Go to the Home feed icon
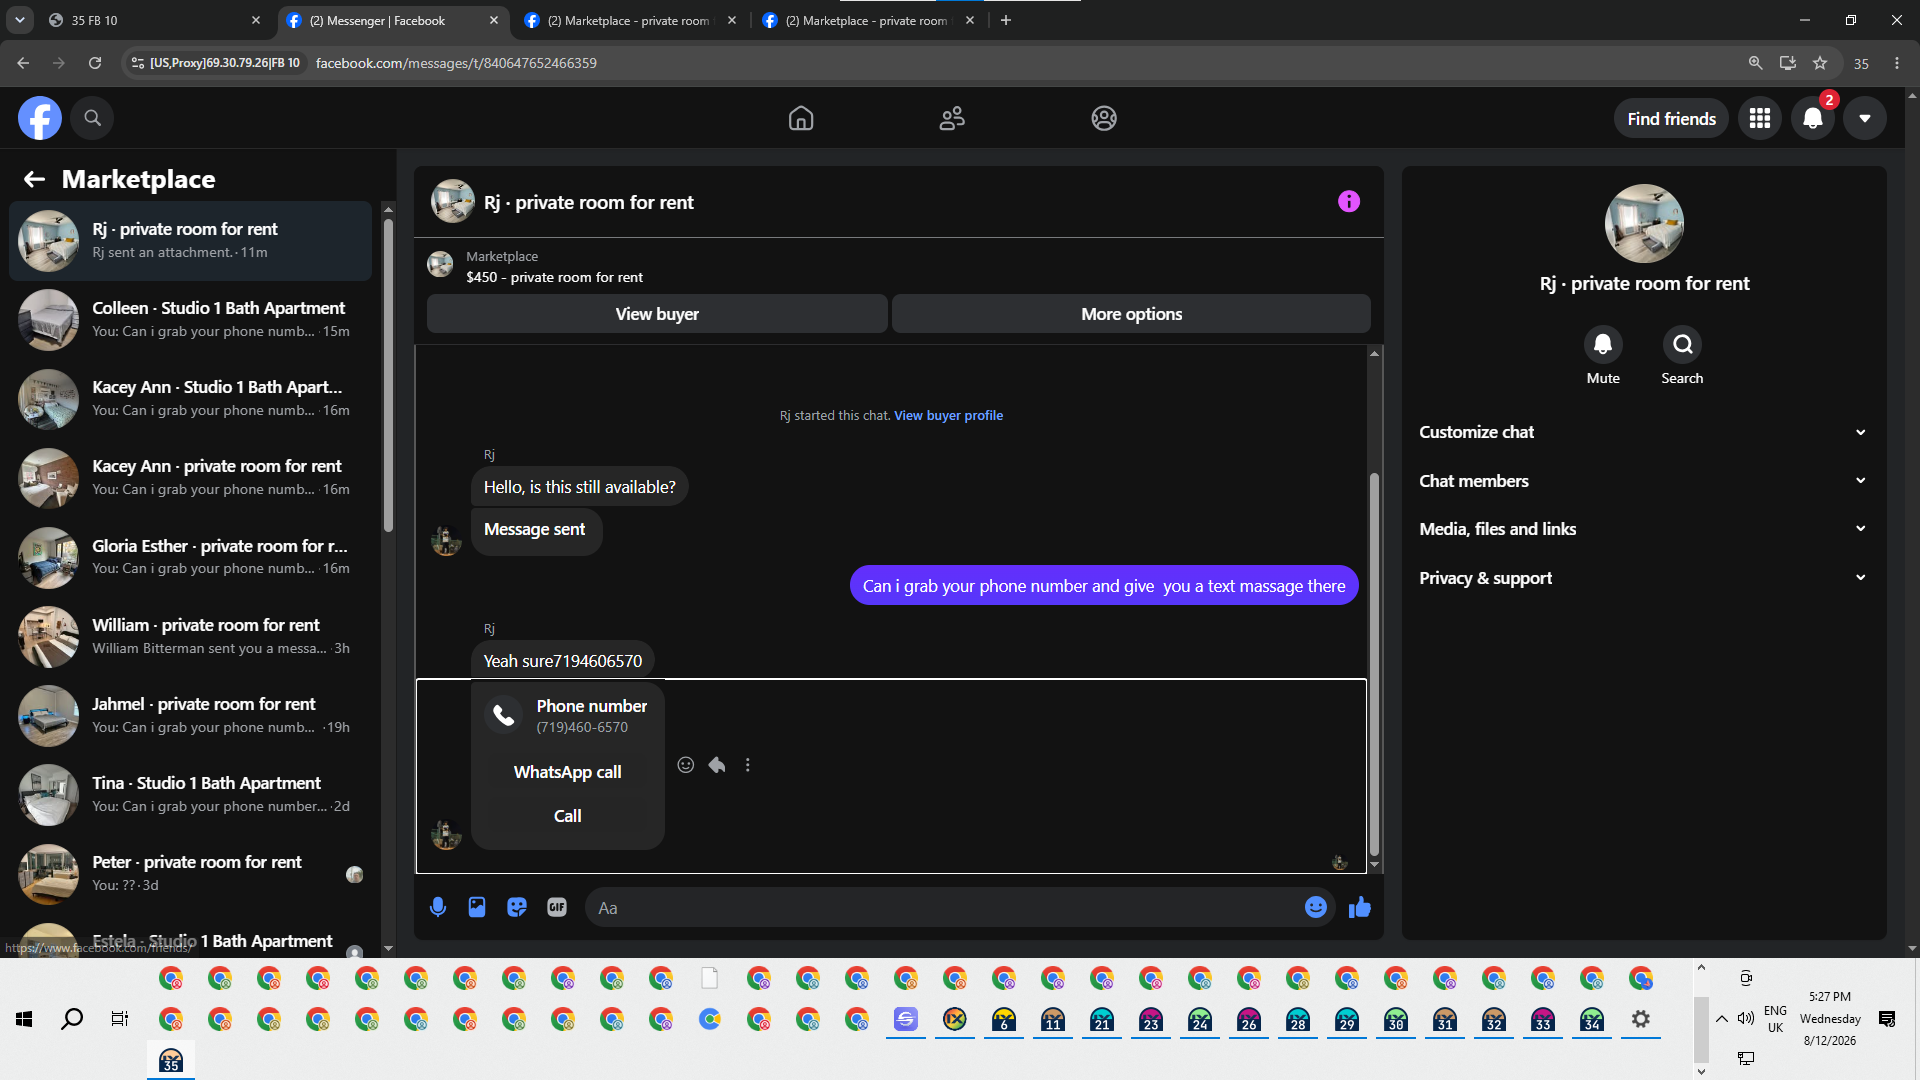Viewport: 1920px width, 1080px height. (801, 118)
